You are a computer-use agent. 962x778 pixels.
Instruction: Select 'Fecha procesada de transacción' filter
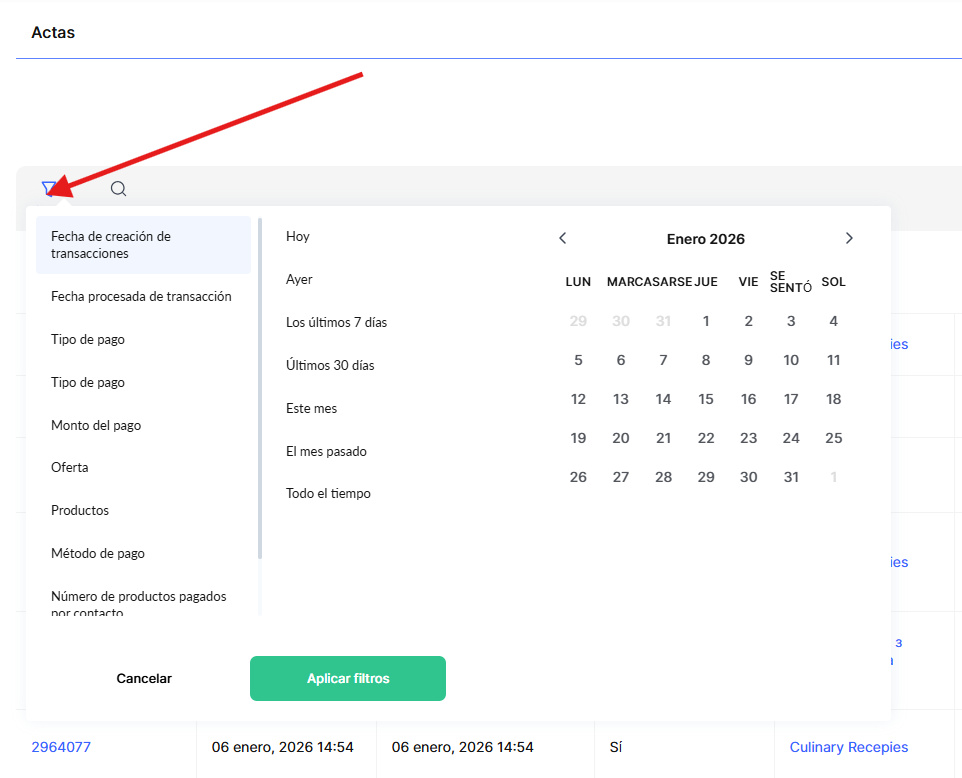(x=141, y=297)
